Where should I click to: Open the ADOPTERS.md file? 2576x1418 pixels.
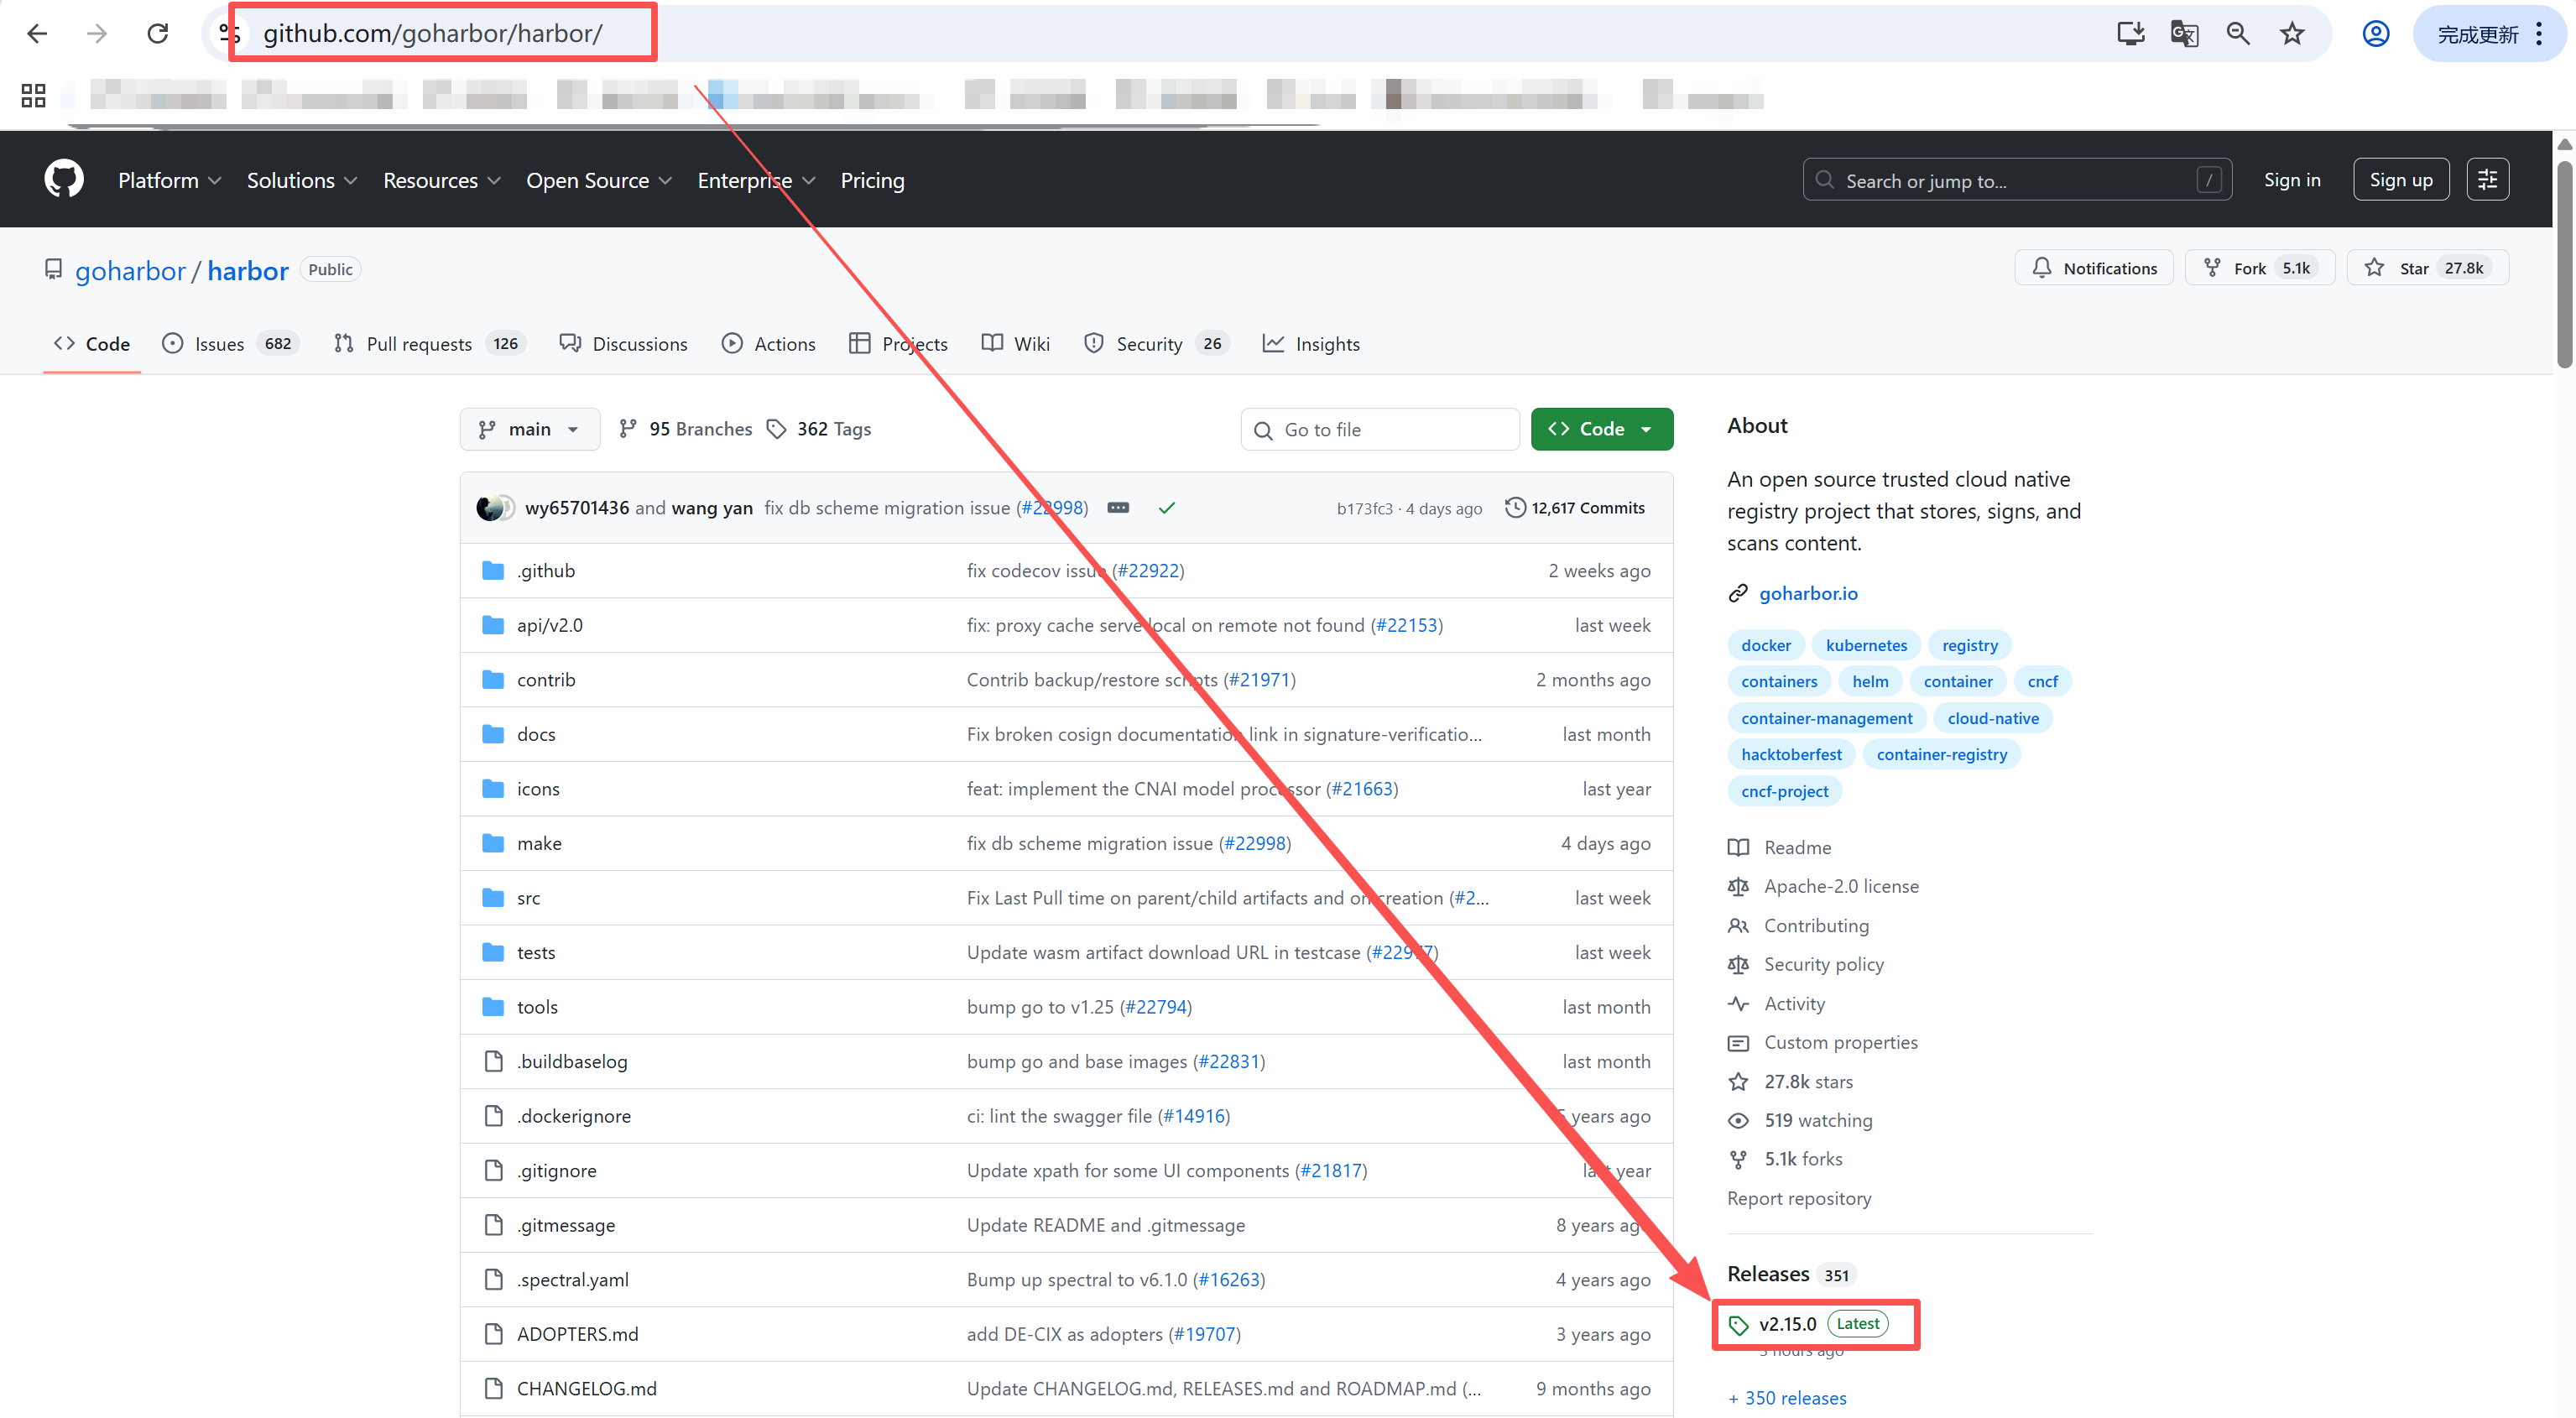point(577,1335)
